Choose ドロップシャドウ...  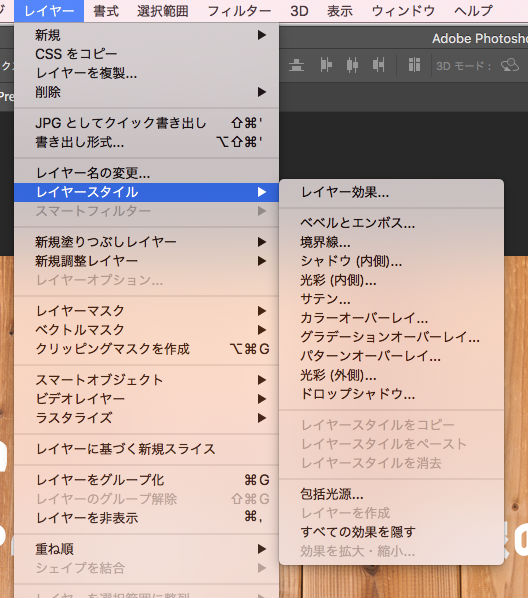click(x=391, y=394)
